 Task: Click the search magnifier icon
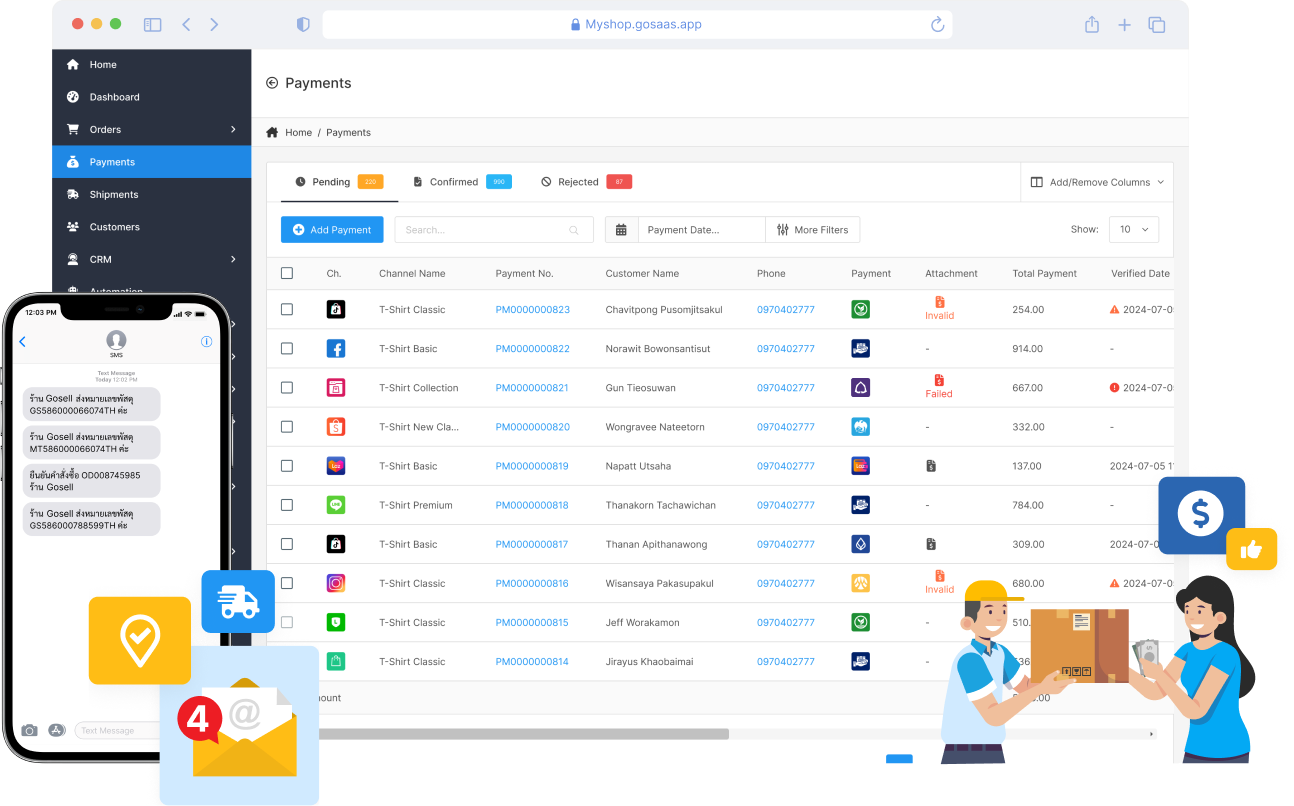pos(574,230)
